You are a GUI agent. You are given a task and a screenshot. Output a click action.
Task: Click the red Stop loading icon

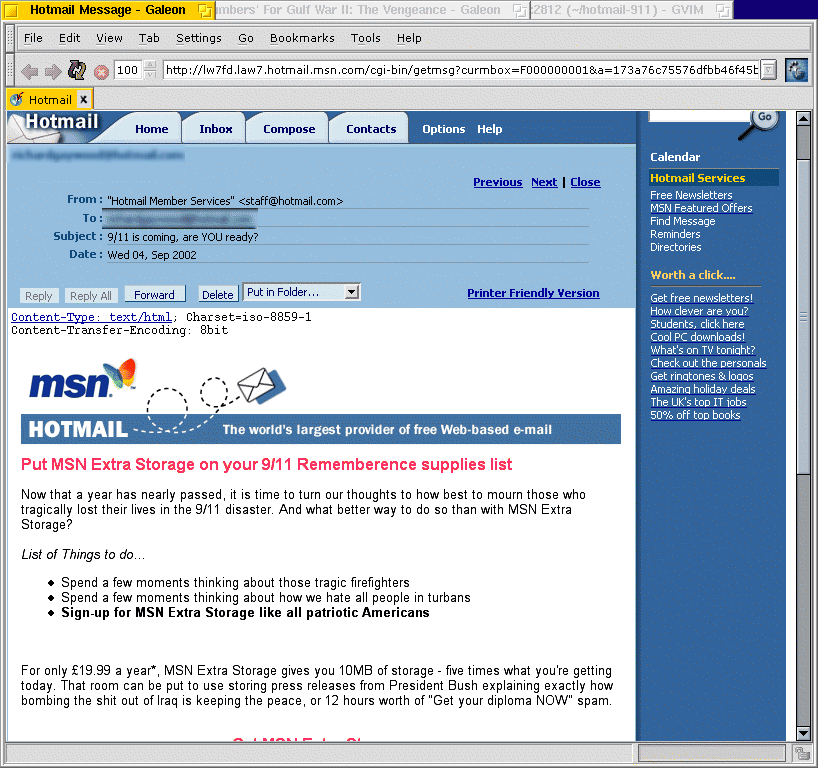tap(101, 72)
